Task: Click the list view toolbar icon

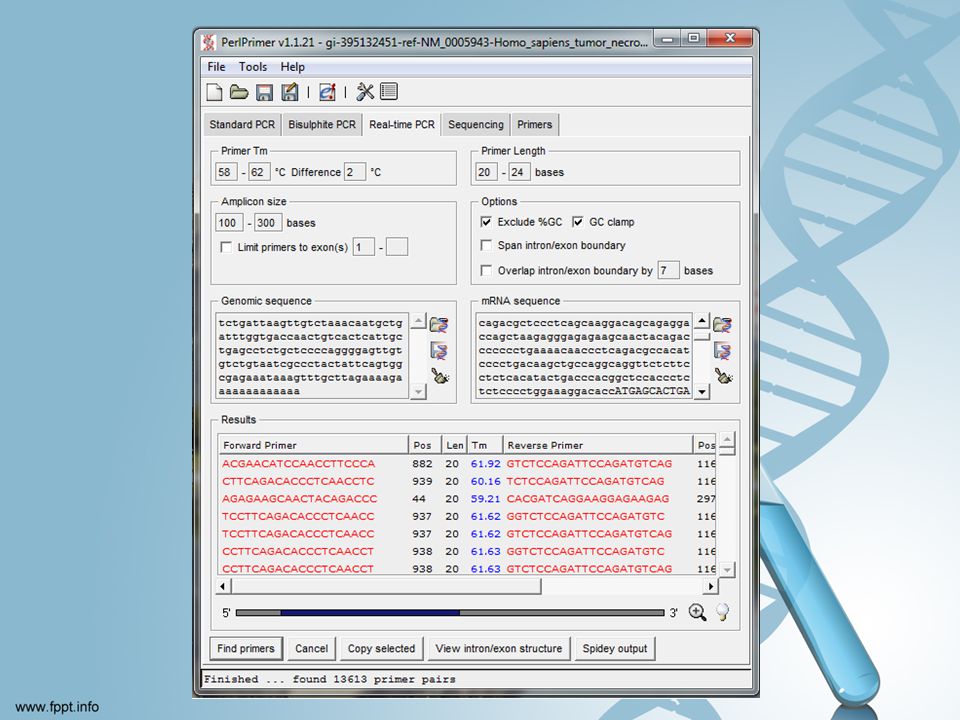Action: (389, 92)
